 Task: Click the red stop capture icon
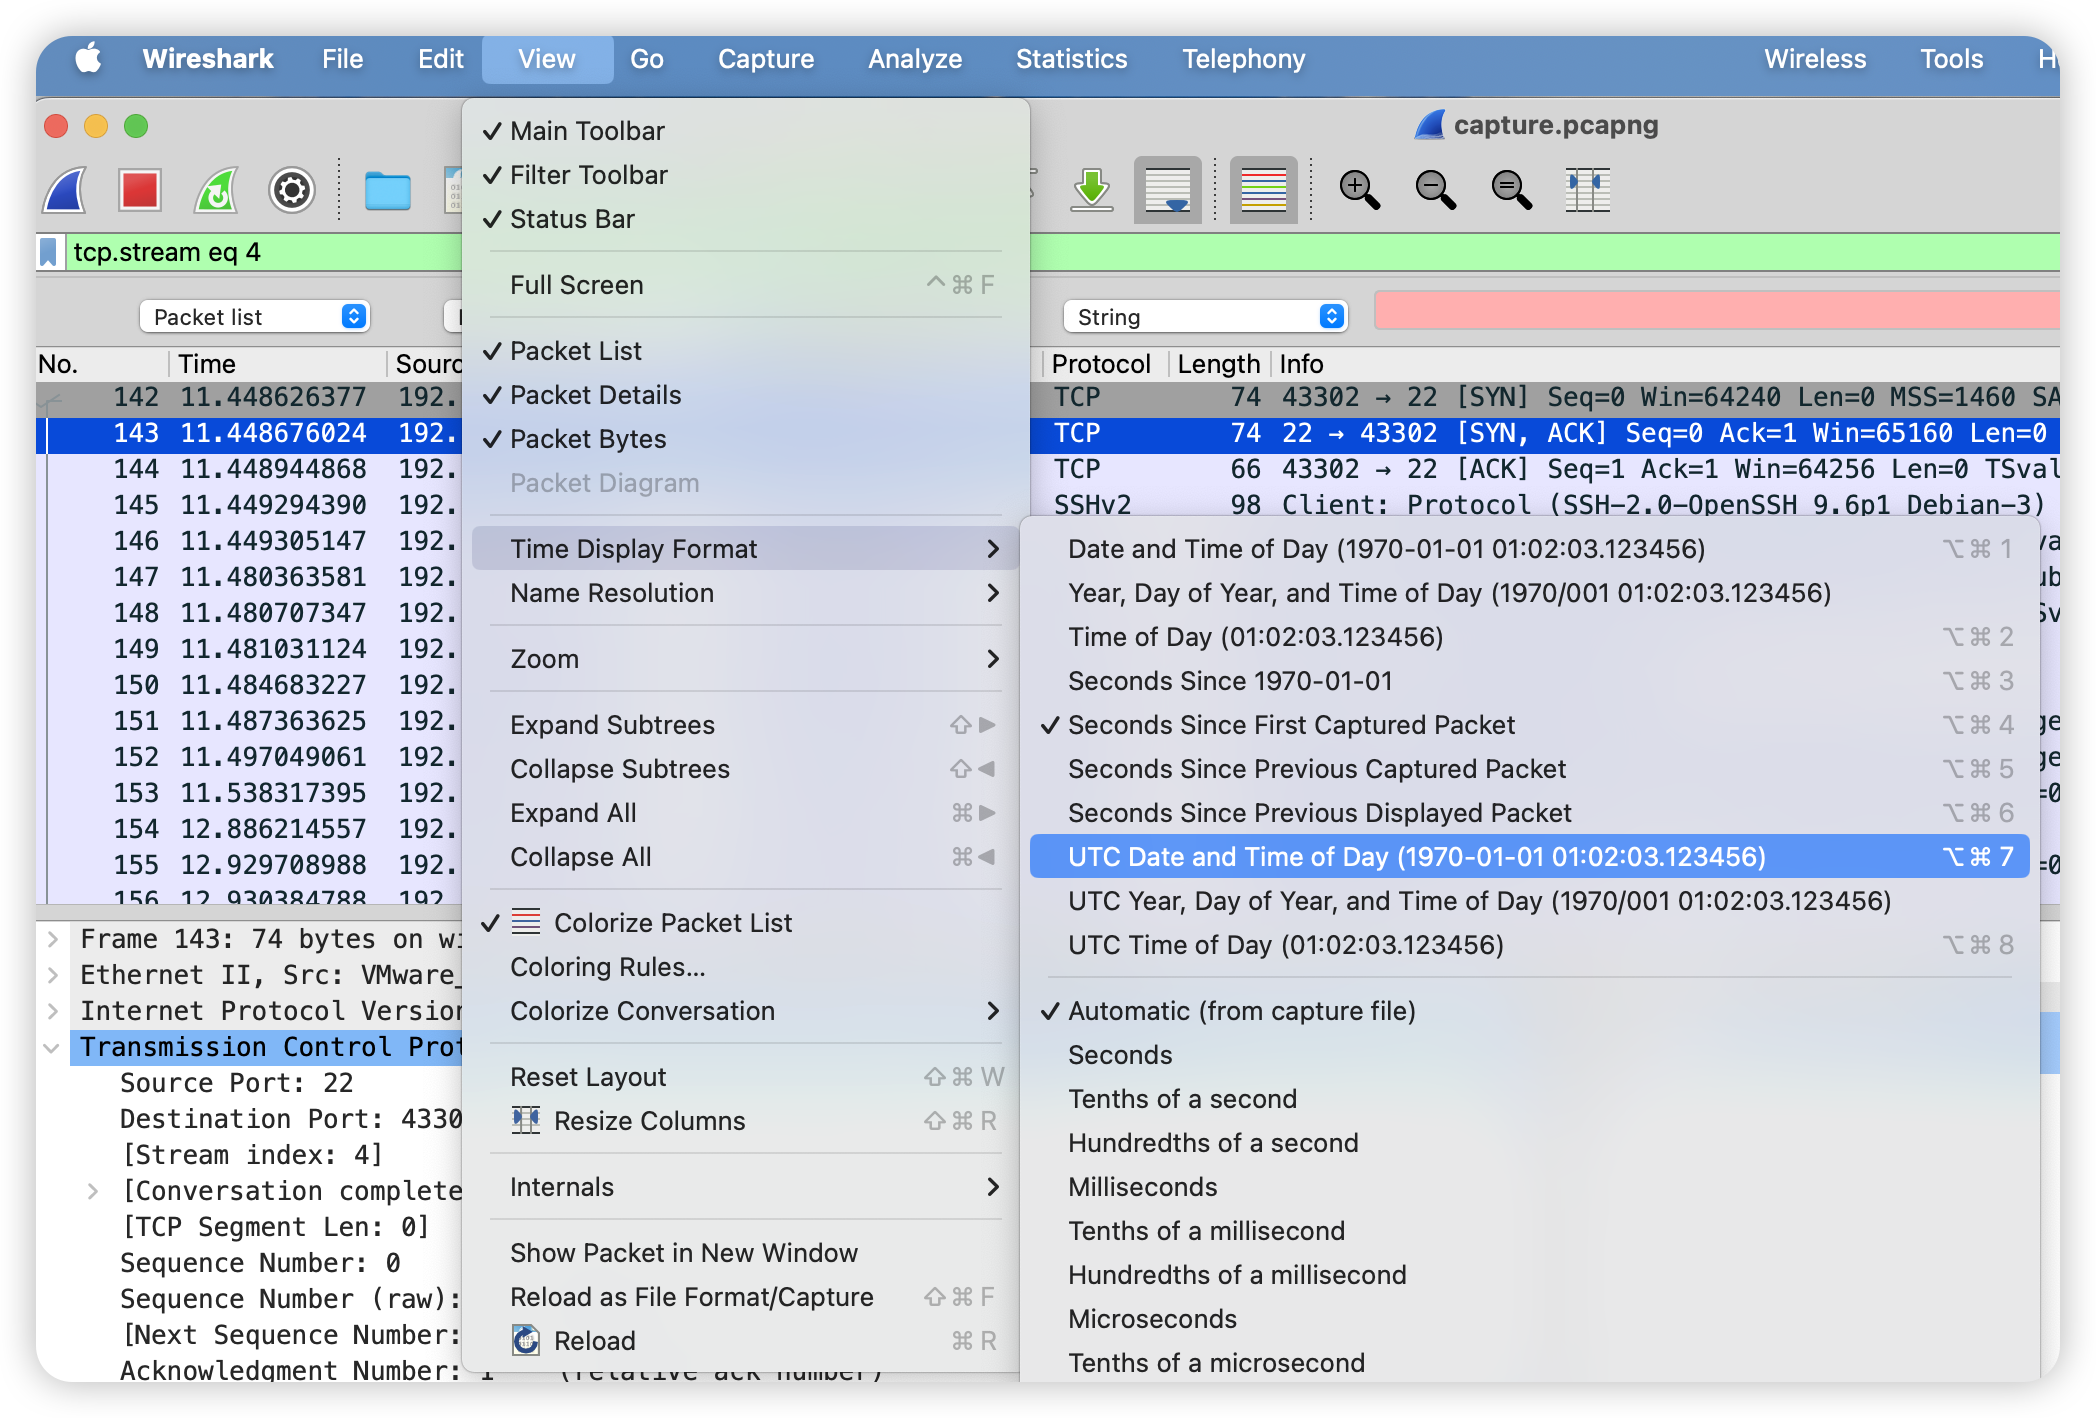(140, 190)
